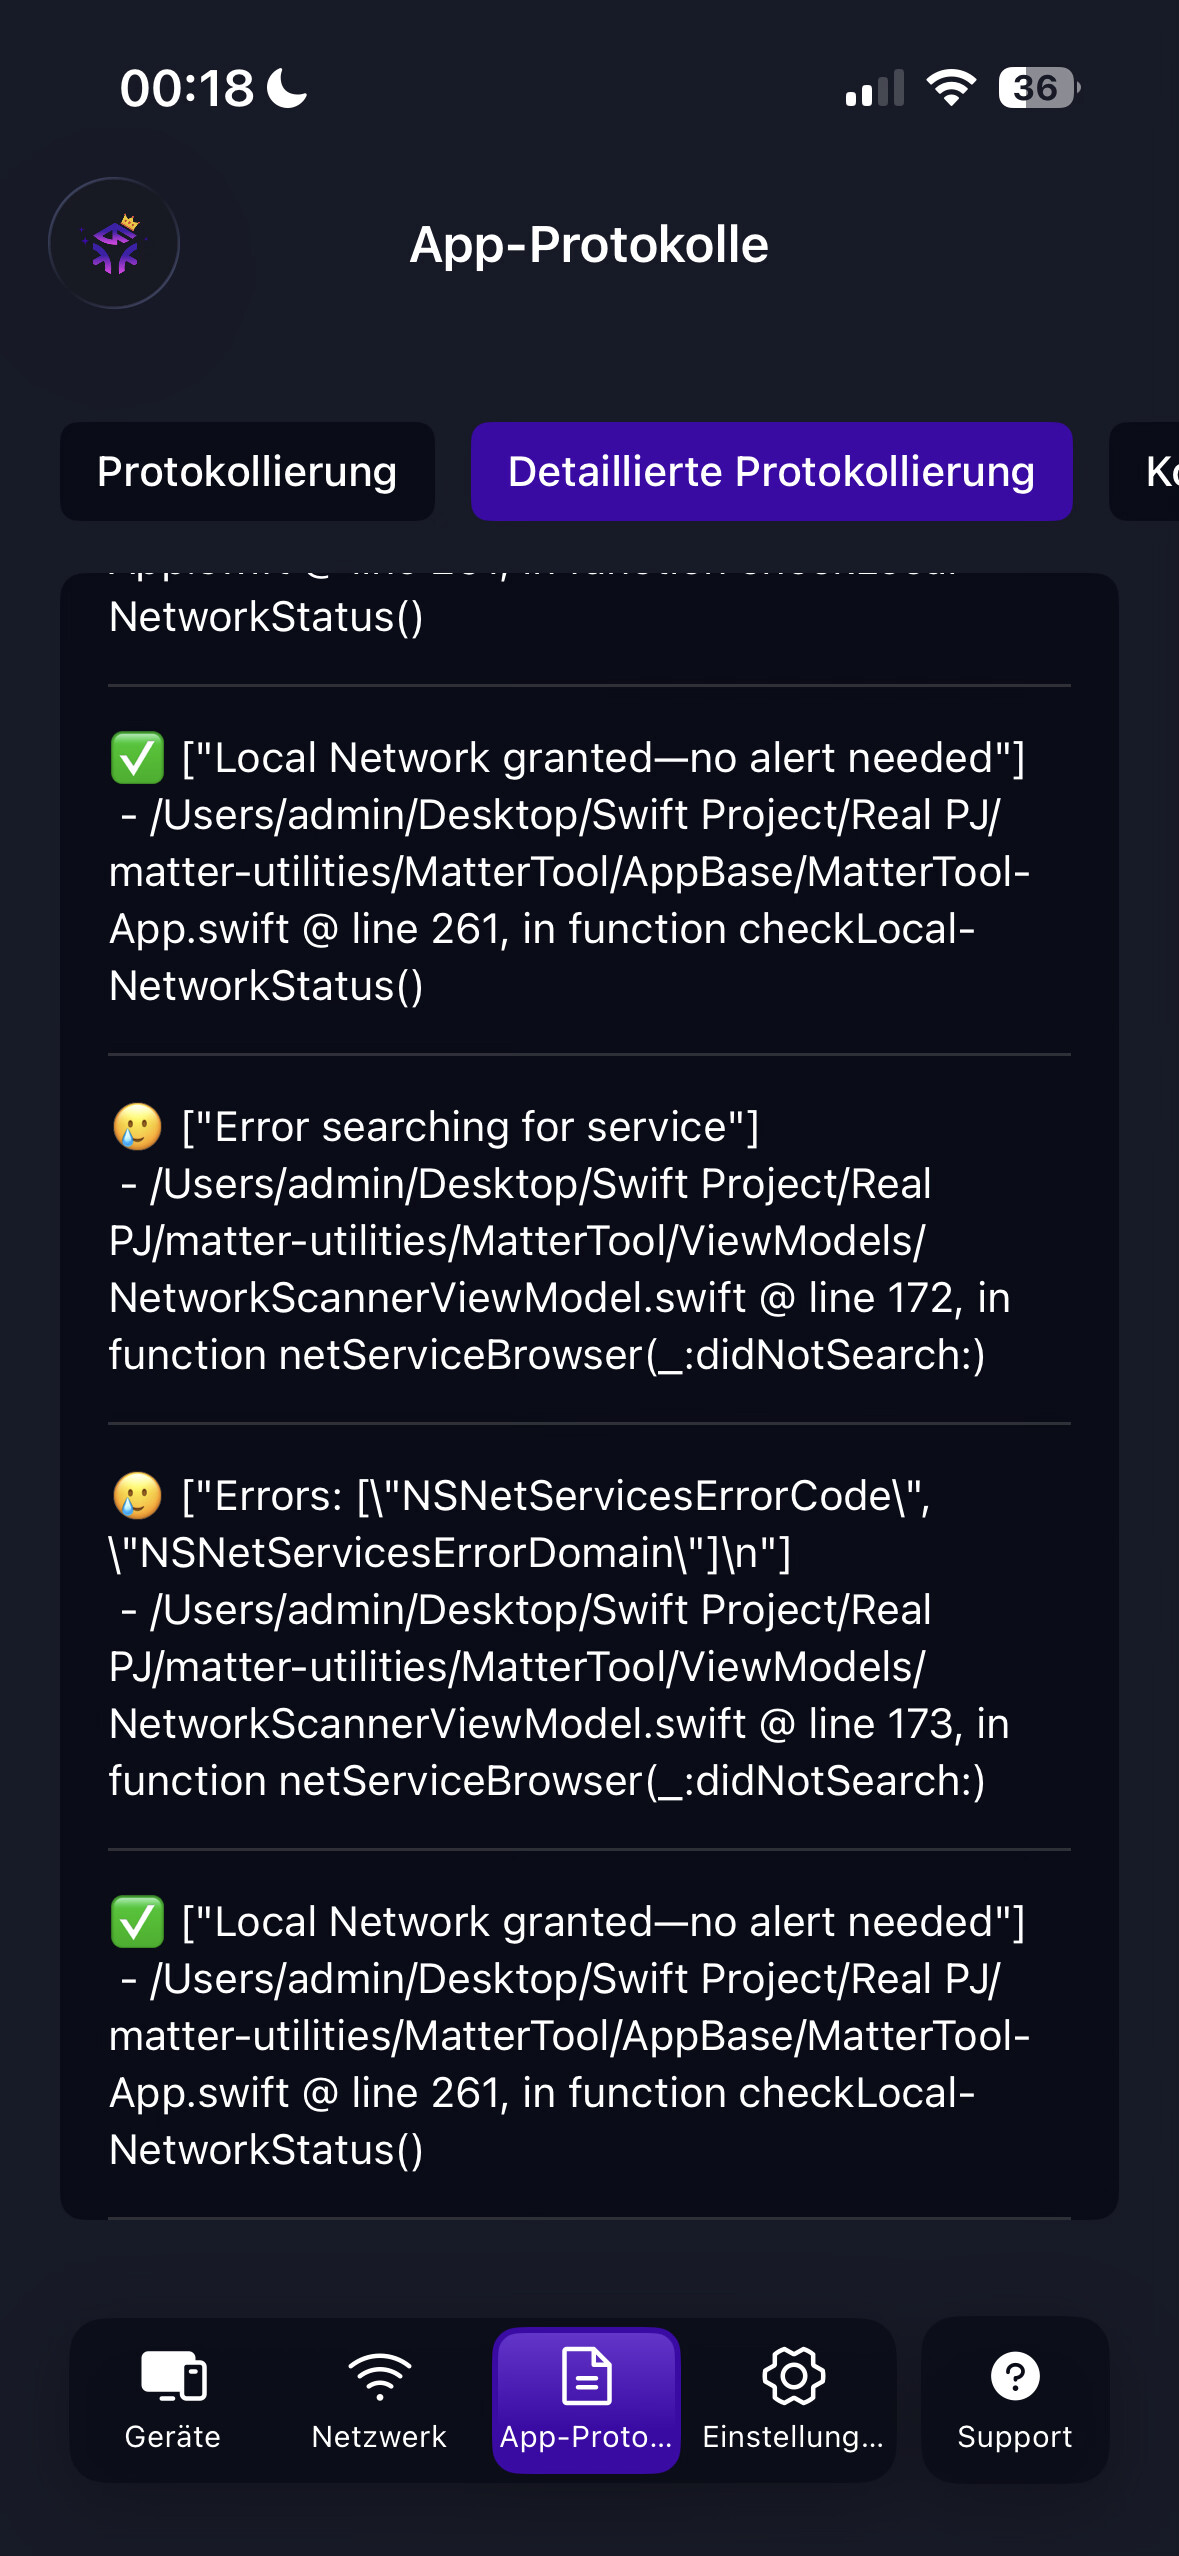This screenshot has height=2556, width=1179.
Task: Tap the Support question mark icon
Action: click(x=1014, y=2376)
